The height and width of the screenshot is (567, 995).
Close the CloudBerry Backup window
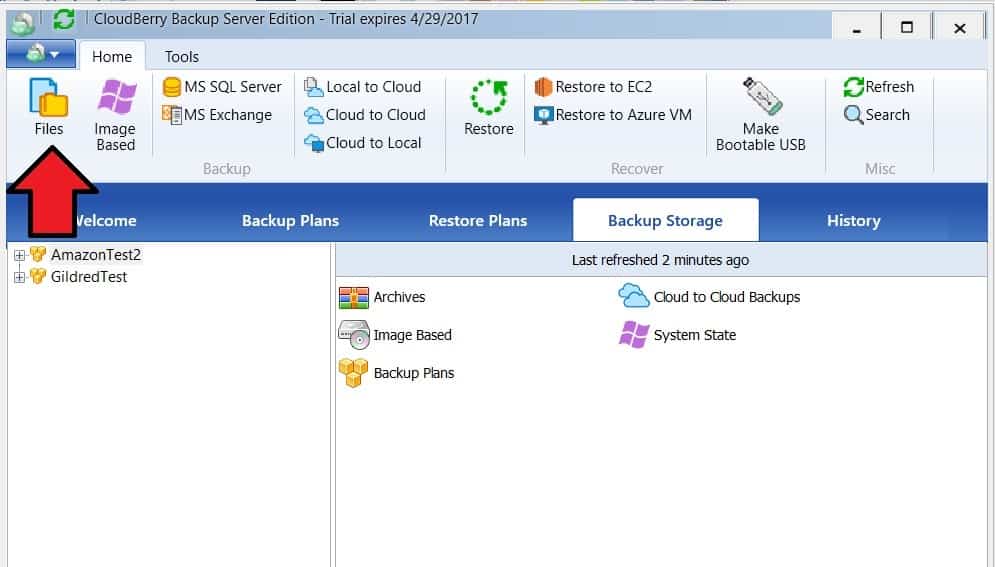coord(959,28)
